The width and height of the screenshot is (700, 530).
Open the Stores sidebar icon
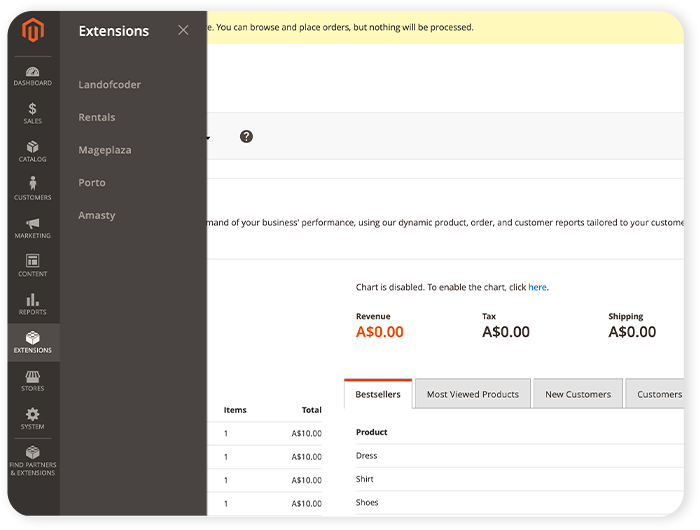(33, 381)
